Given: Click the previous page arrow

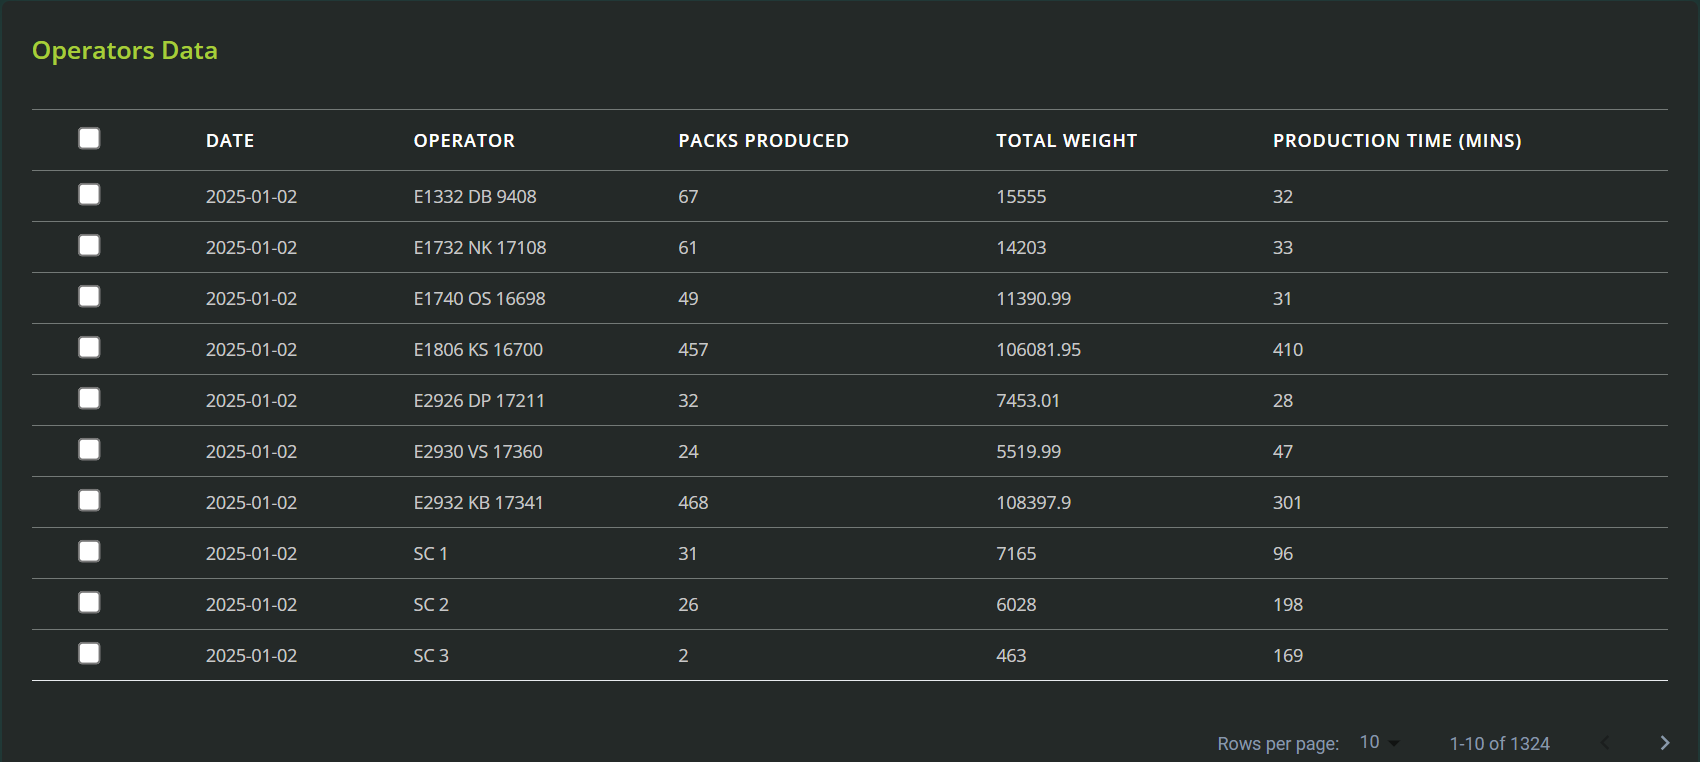Looking at the screenshot, I should pyautogui.click(x=1605, y=743).
